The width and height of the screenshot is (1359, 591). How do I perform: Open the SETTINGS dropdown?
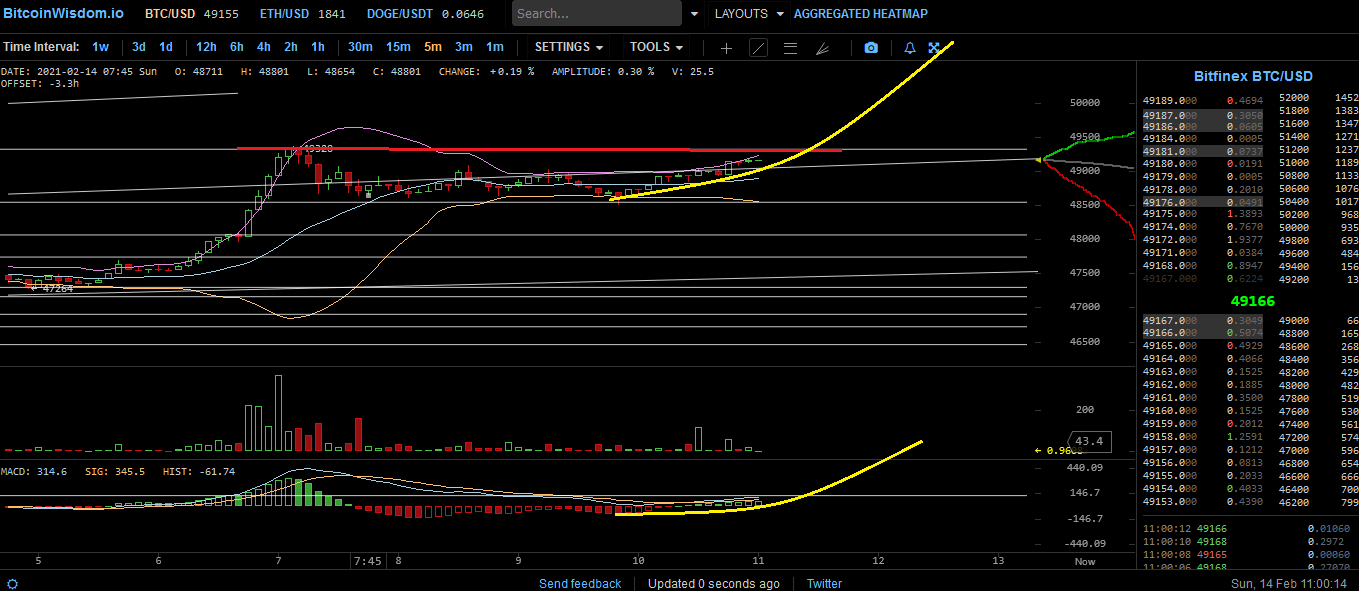569,47
